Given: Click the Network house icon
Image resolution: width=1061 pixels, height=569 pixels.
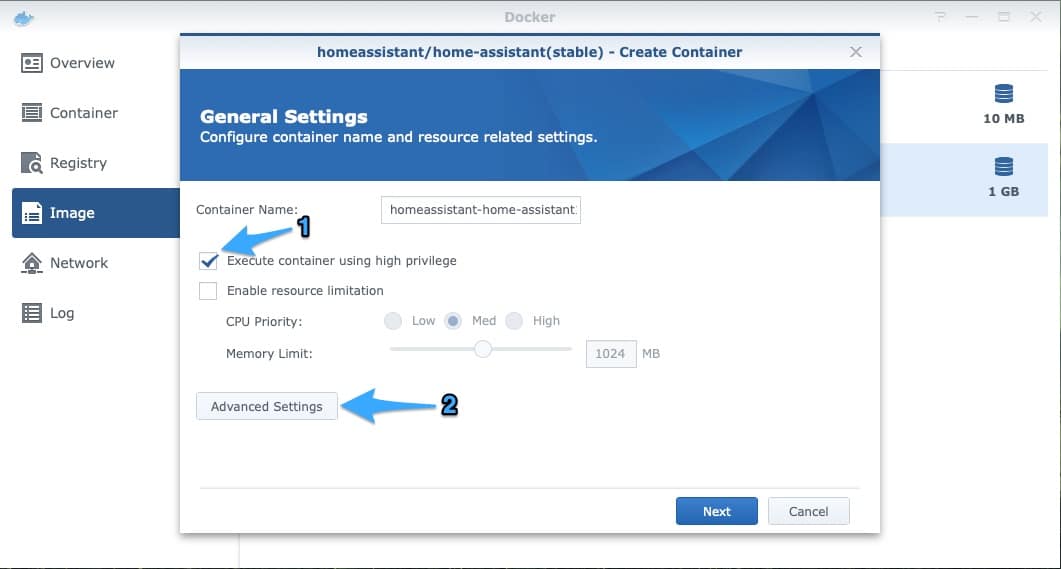Looking at the screenshot, I should point(32,263).
